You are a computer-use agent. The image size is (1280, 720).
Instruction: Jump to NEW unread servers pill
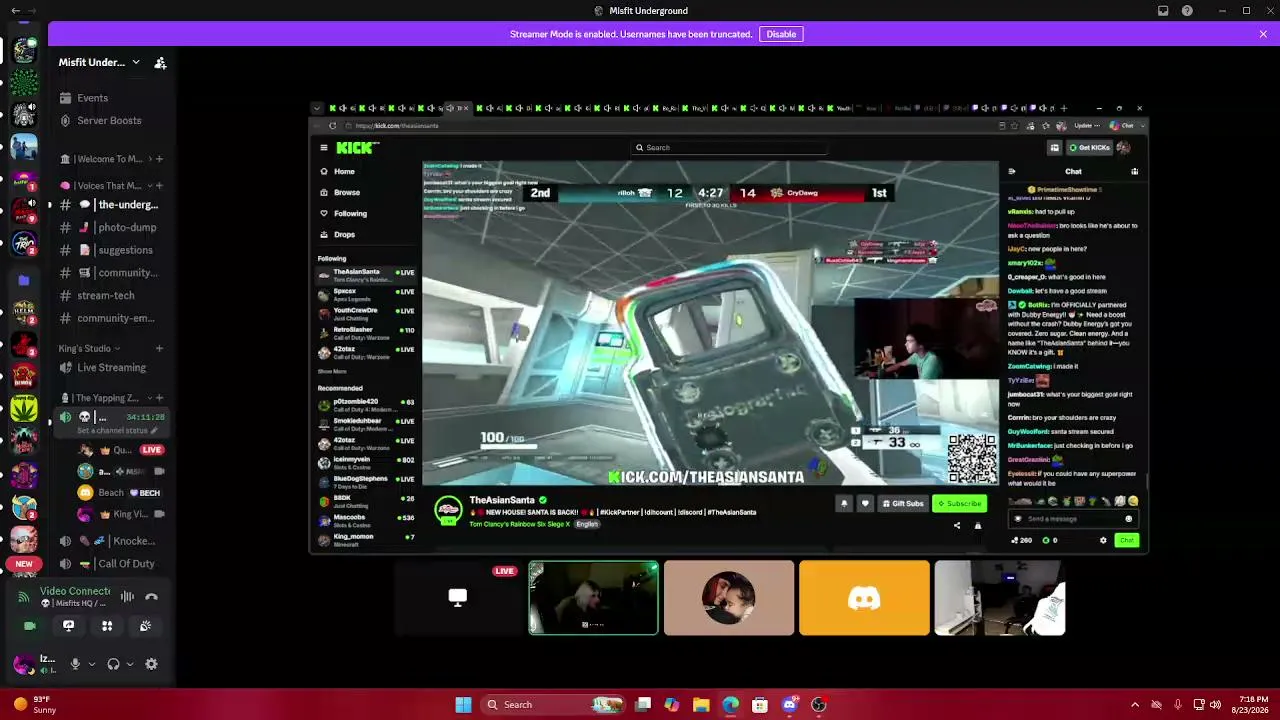point(24,564)
